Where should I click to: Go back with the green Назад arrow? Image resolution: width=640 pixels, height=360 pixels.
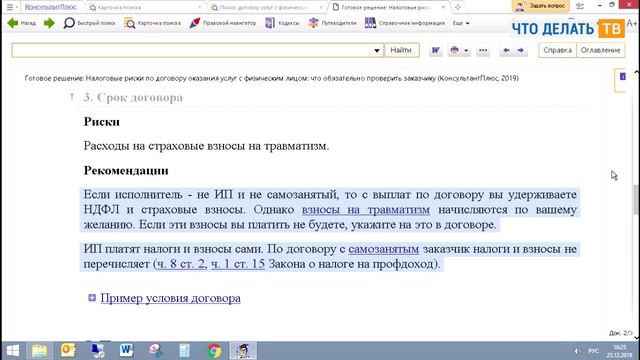[x=22, y=23]
